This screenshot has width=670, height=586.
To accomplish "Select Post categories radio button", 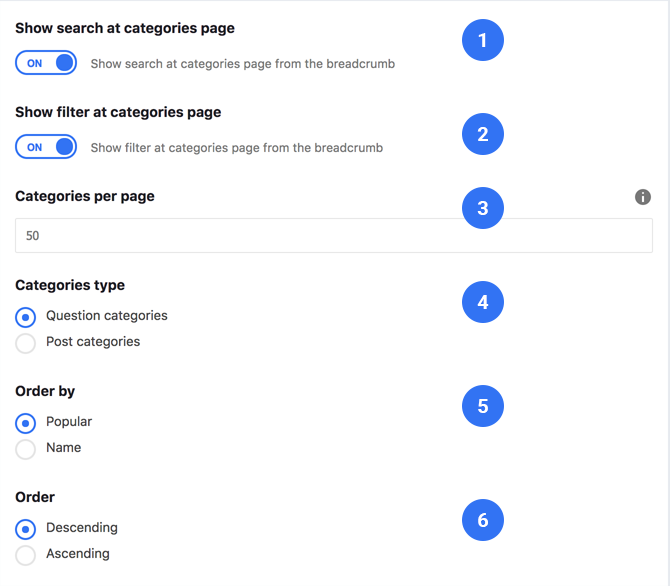I will pyautogui.click(x=26, y=343).
